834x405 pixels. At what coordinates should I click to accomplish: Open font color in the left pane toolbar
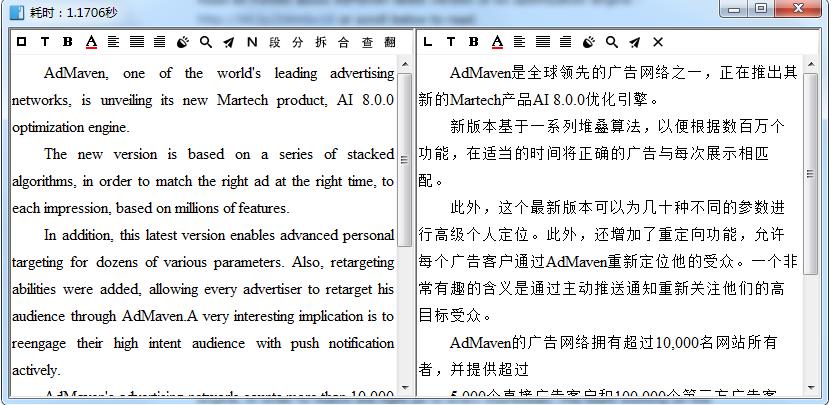[x=91, y=42]
